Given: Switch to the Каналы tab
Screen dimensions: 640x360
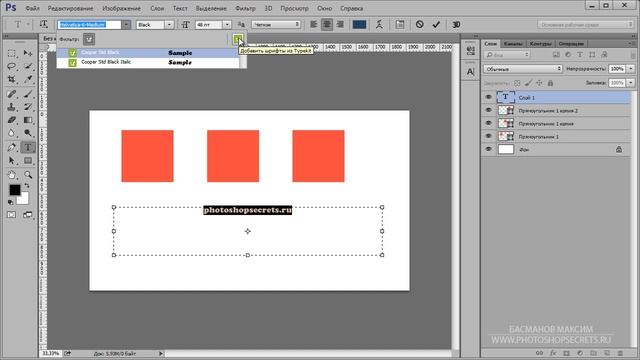Looking at the screenshot, I should [x=513, y=44].
